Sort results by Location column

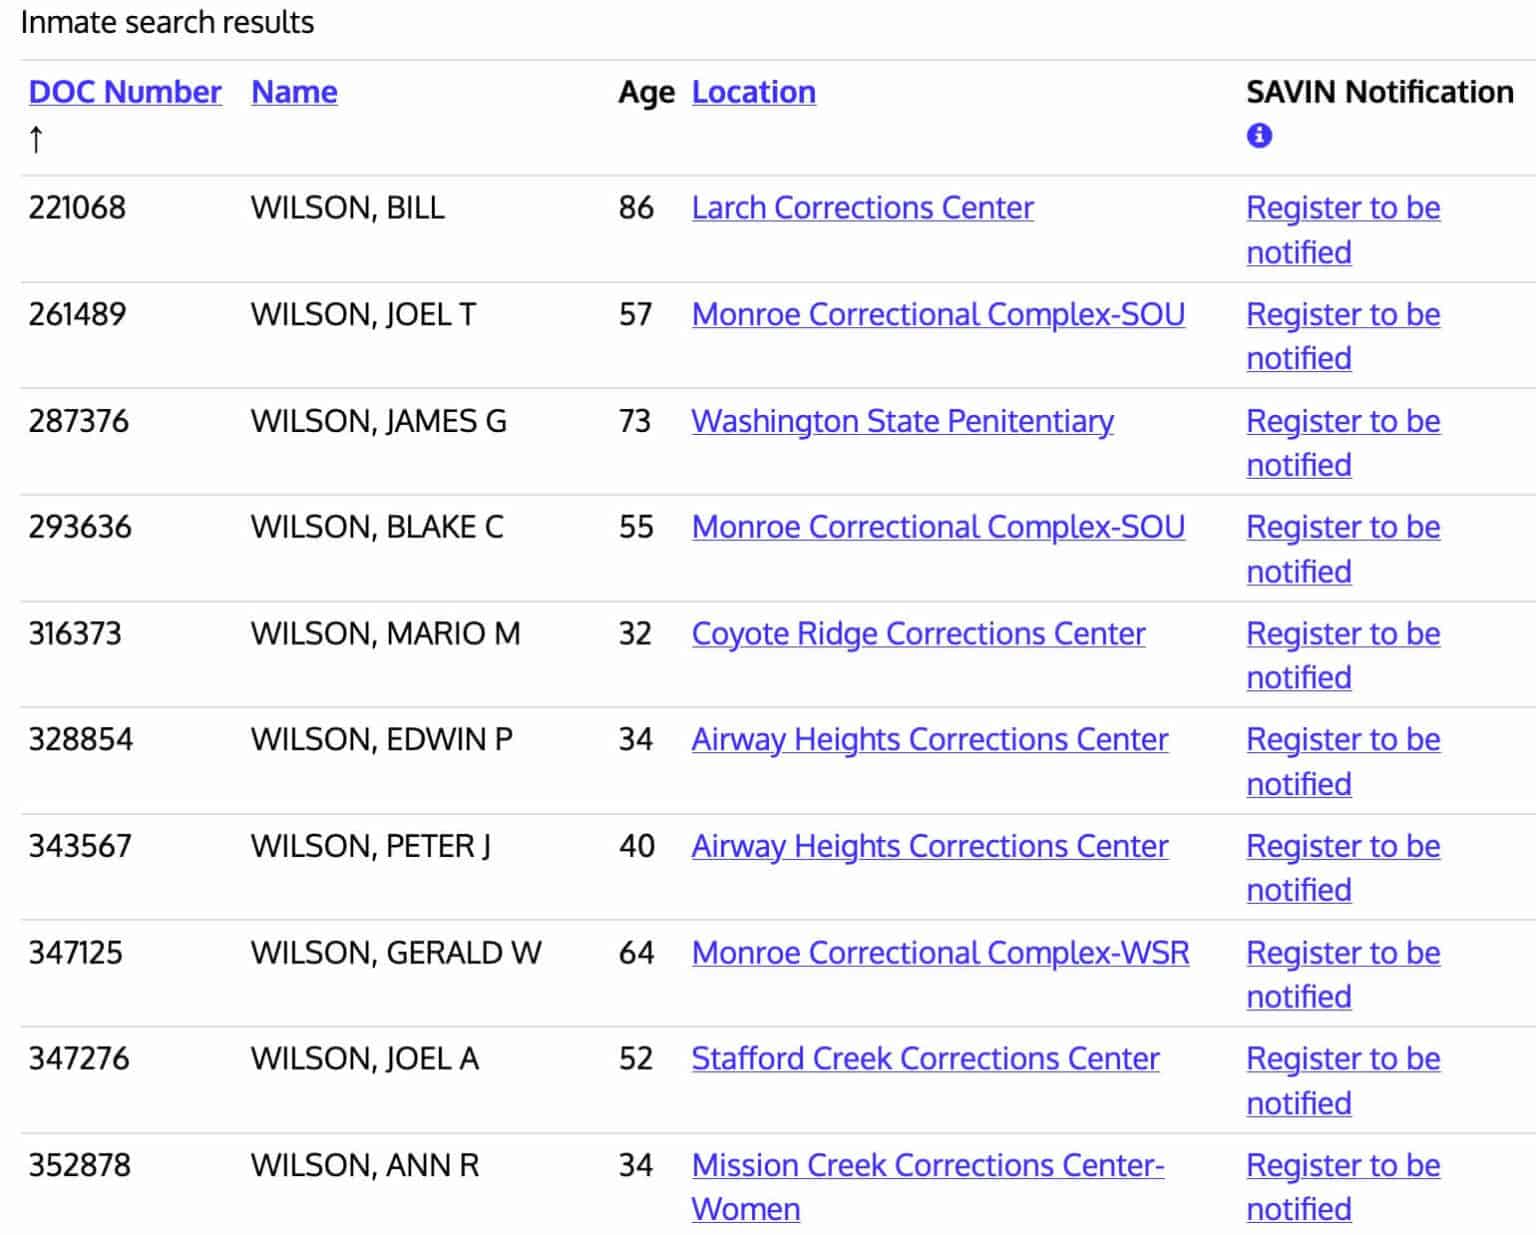pyautogui.click(x=753, y=92)
